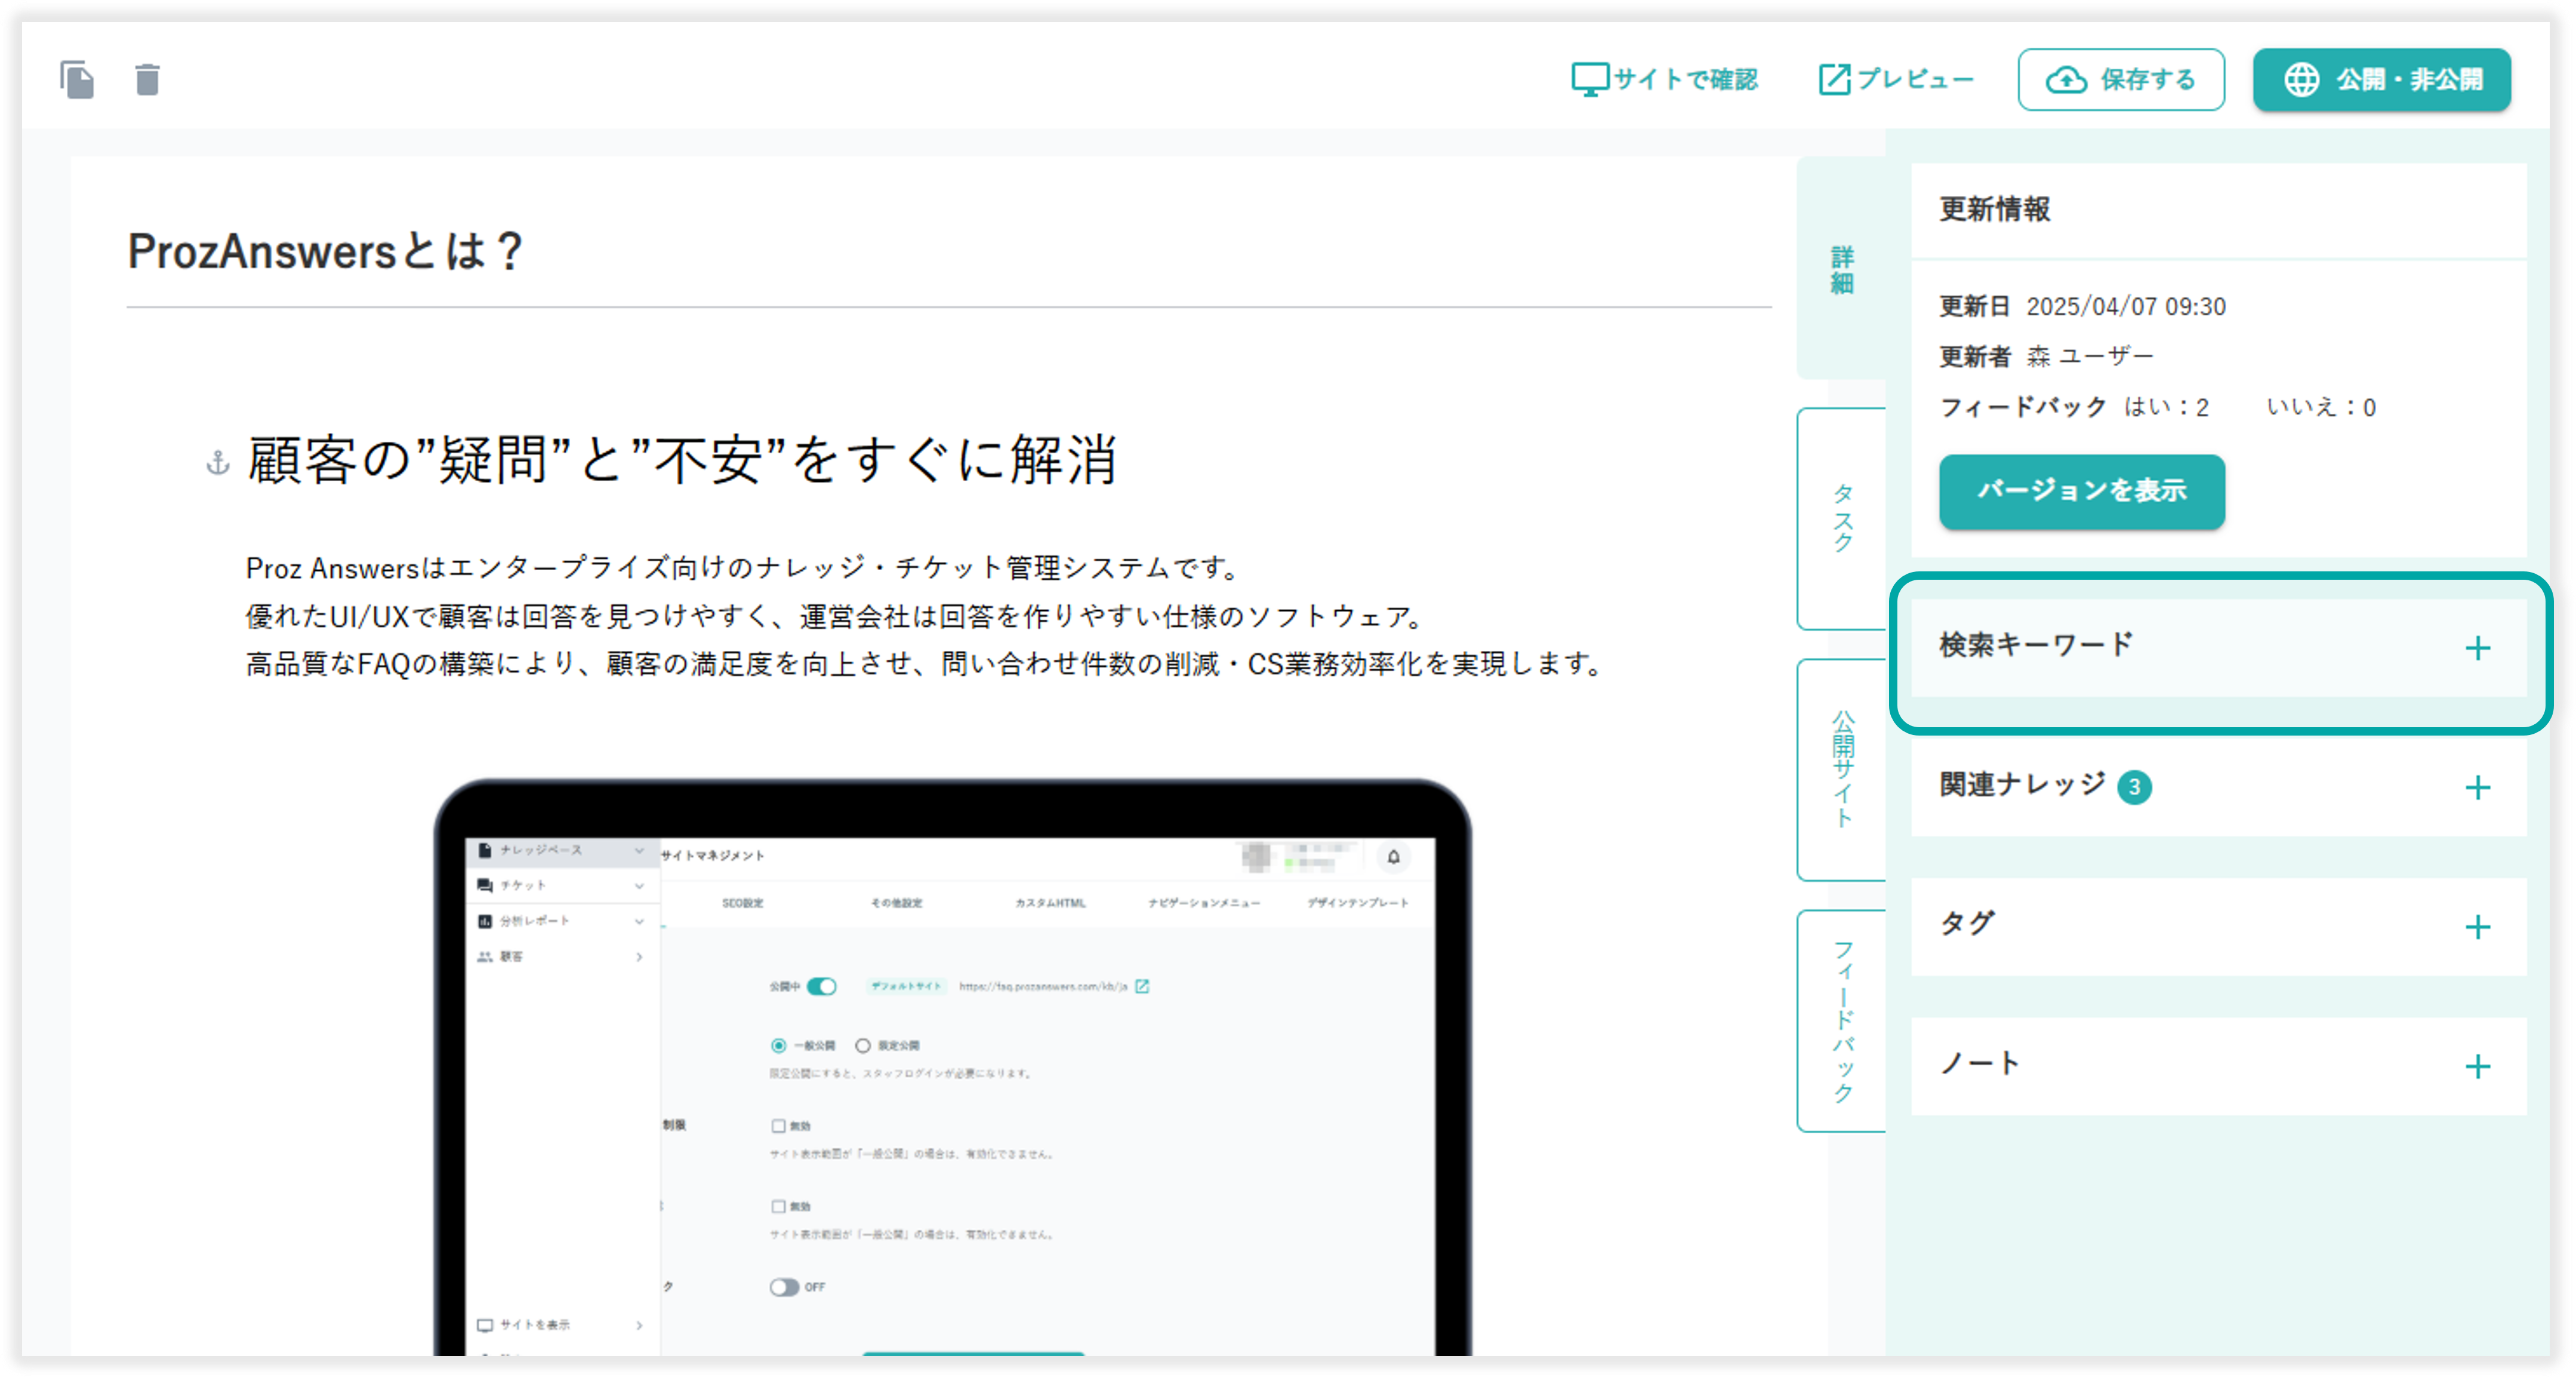Click the anchor icon beside the heading
The image size is (2576, 1378).
[218, 463]
